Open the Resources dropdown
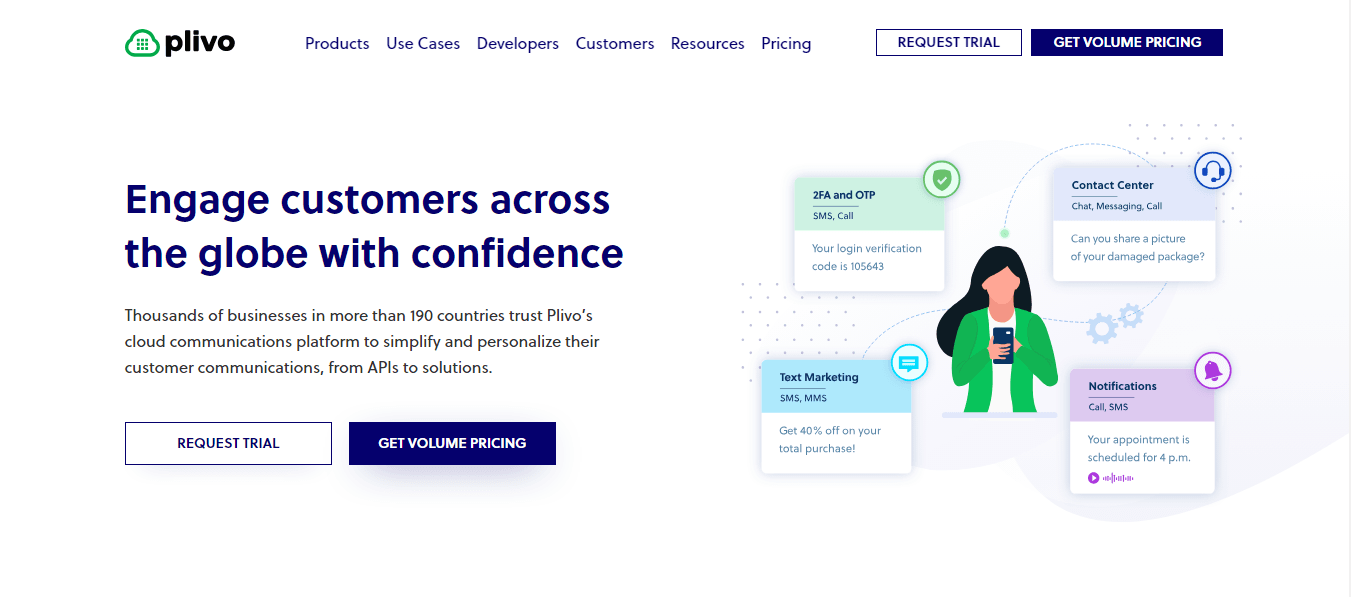This screenshot has height=597, width=1351. pos(707,43)
